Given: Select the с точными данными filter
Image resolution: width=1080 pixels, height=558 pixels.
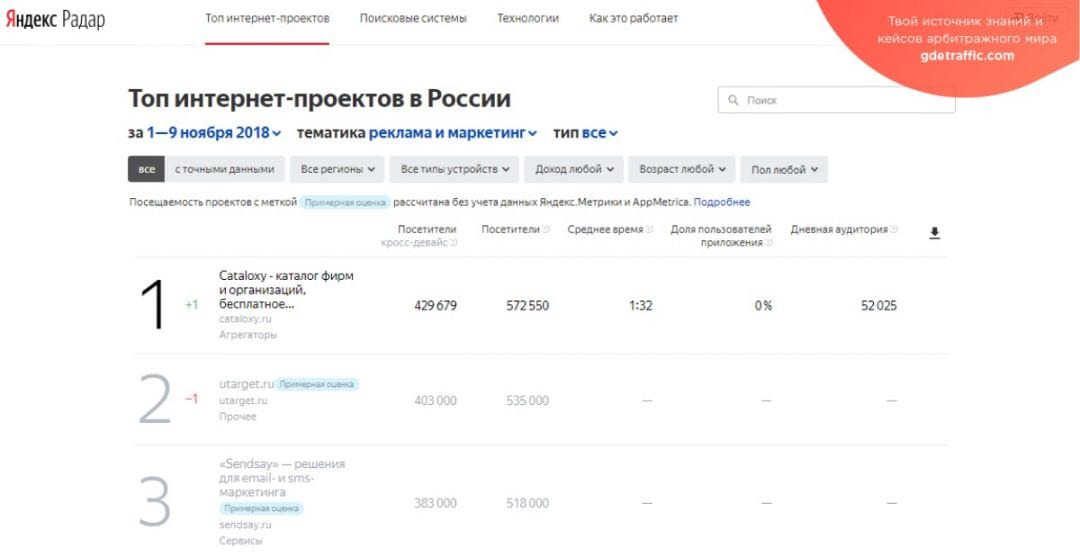Looking at the screenshot, I should (x=225, y=169).
